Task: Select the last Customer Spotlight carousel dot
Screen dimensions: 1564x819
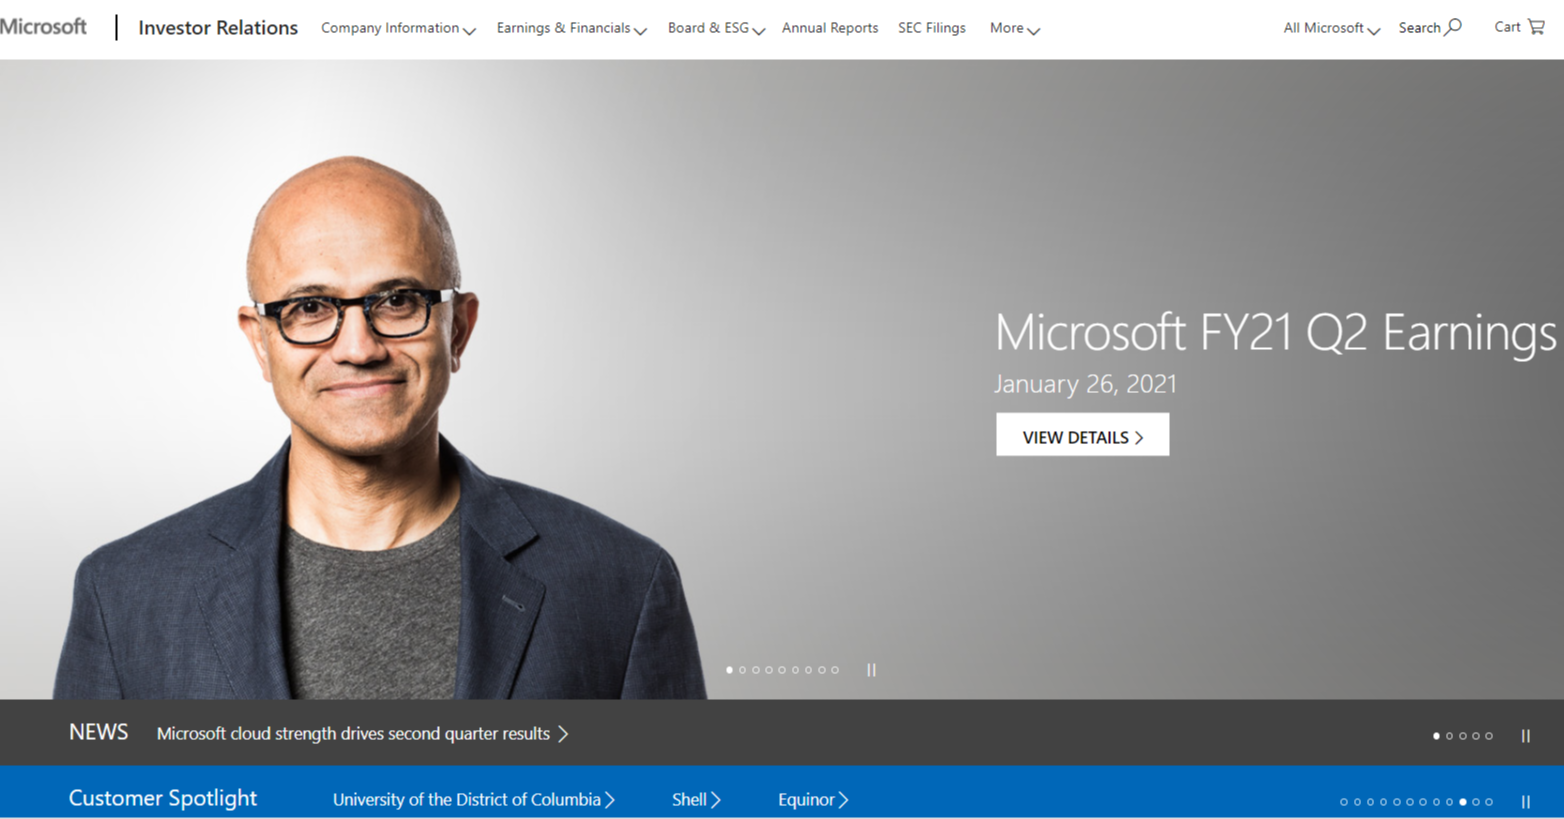Action: click(x=1489, y=802)
